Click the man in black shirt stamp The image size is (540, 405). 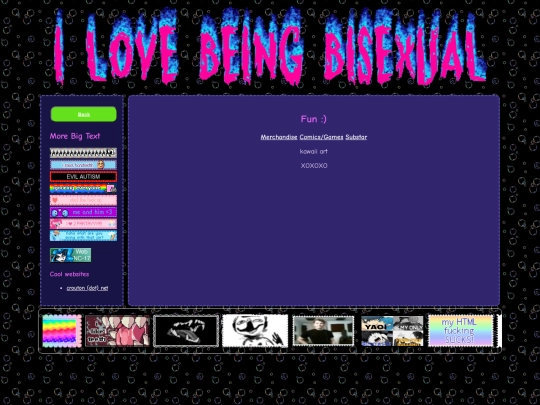323,331
